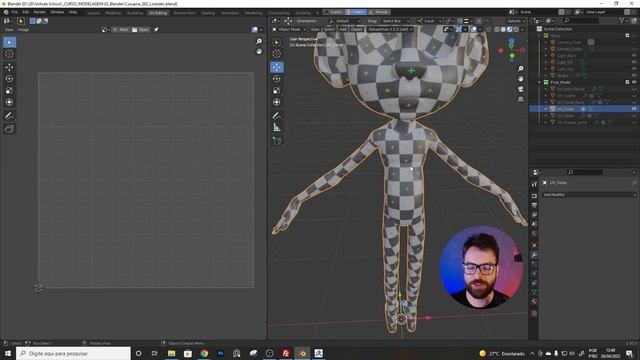Open the Object Mode dropdown
640x360 pixels.
pos(289,29)
